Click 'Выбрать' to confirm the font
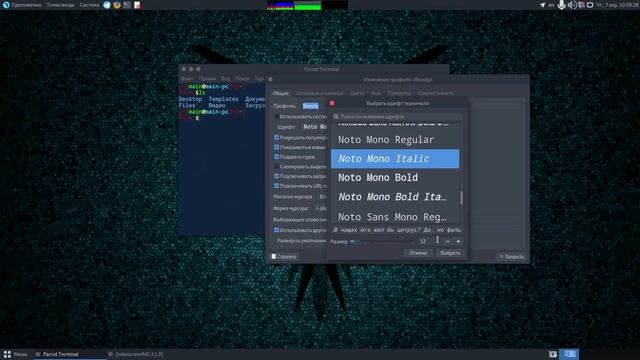The image size is (640, 360). tap(450, 253)
